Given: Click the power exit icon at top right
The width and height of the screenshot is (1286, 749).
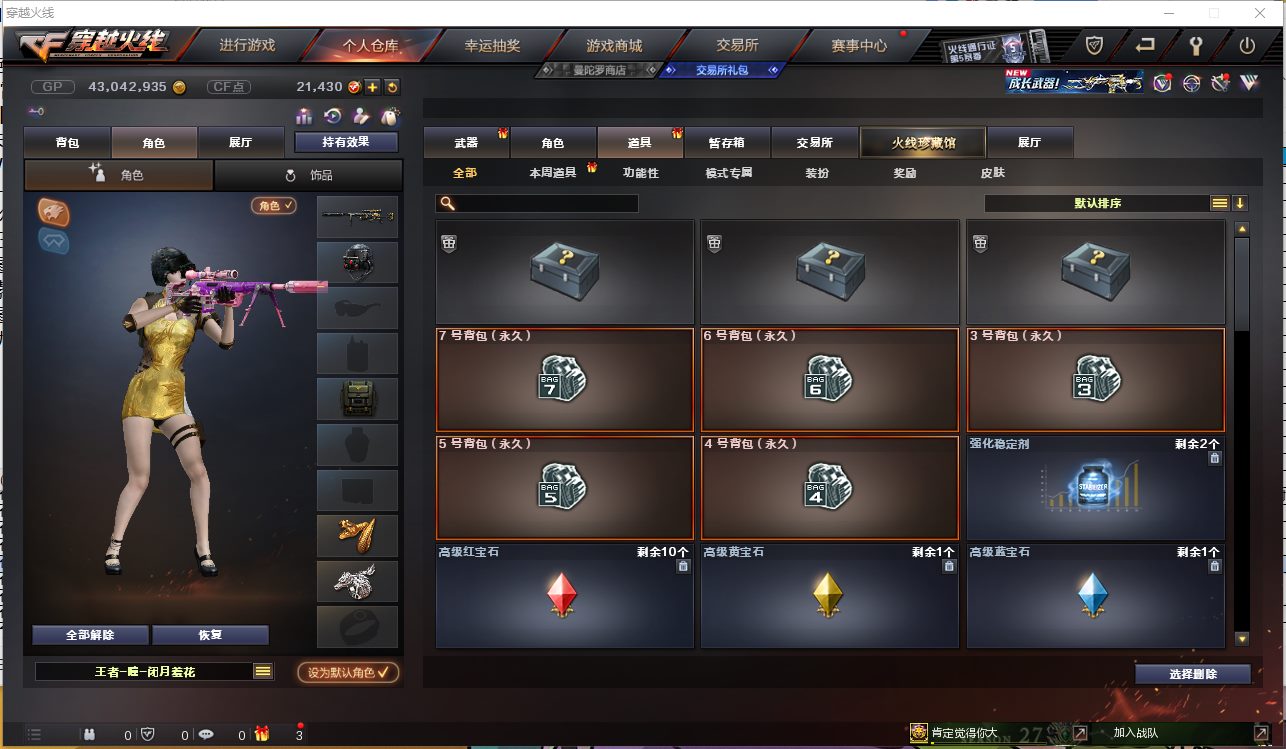Looking at the screenshot, I should pyautogui.click(x=1247, y=45).
